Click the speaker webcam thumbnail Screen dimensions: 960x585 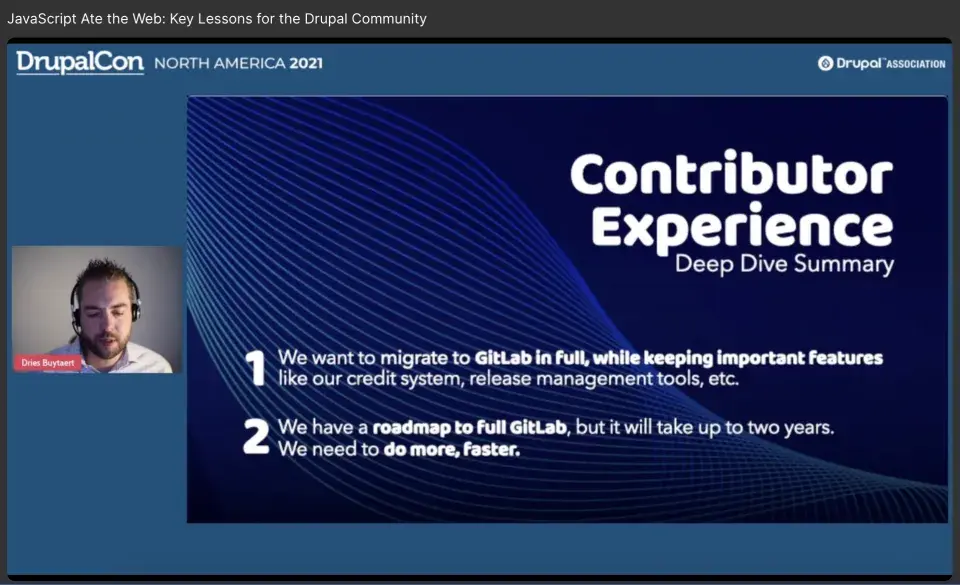point(97,310)
